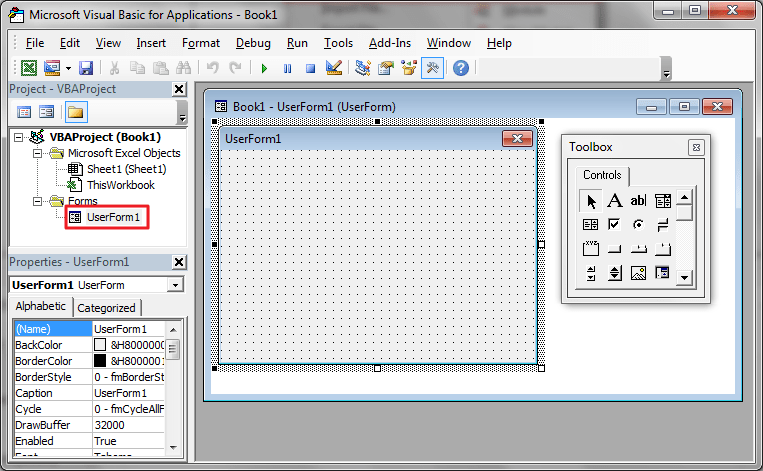This screenshot has height=471, width=763.
Task: Open the Tools menu
Action: (338, 43)
